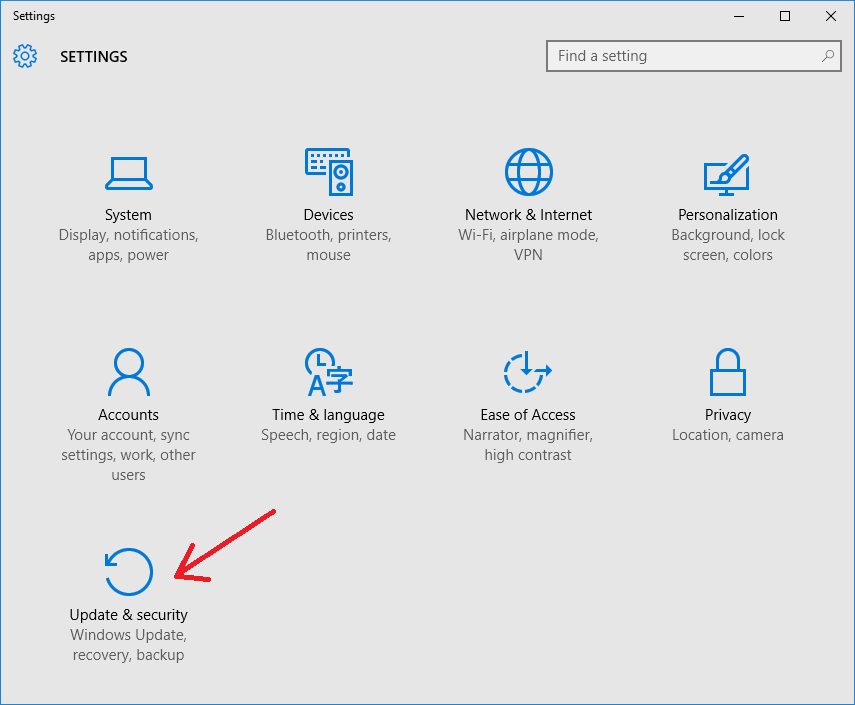Open the Personalization paintbrush monitor icon

pyautogui.click(x=727, y=174)
